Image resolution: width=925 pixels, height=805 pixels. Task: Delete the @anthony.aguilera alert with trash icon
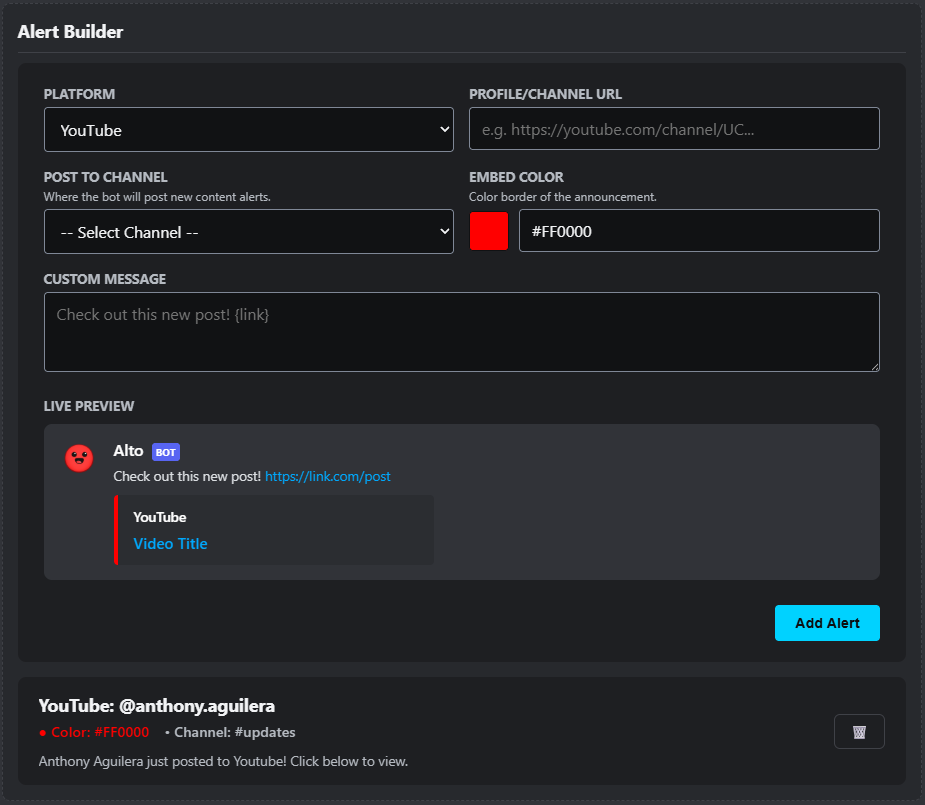click(859, 731)
